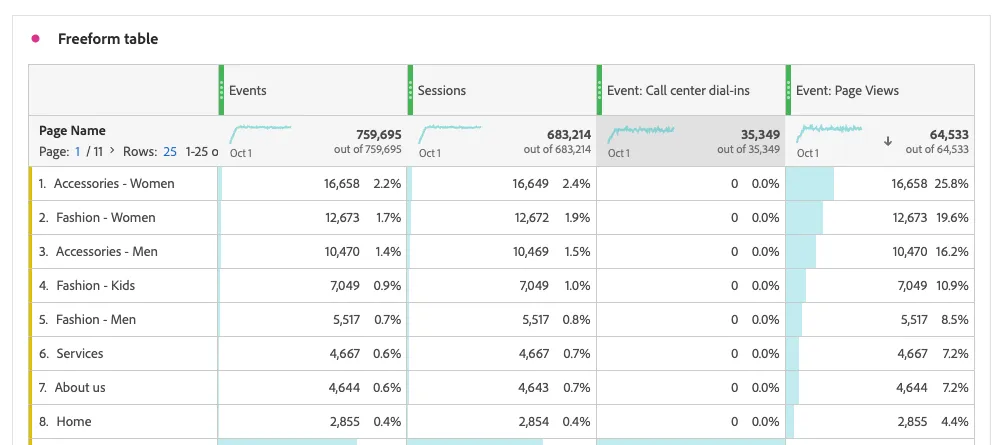Select the Events column header

click(x=248, y=91)
